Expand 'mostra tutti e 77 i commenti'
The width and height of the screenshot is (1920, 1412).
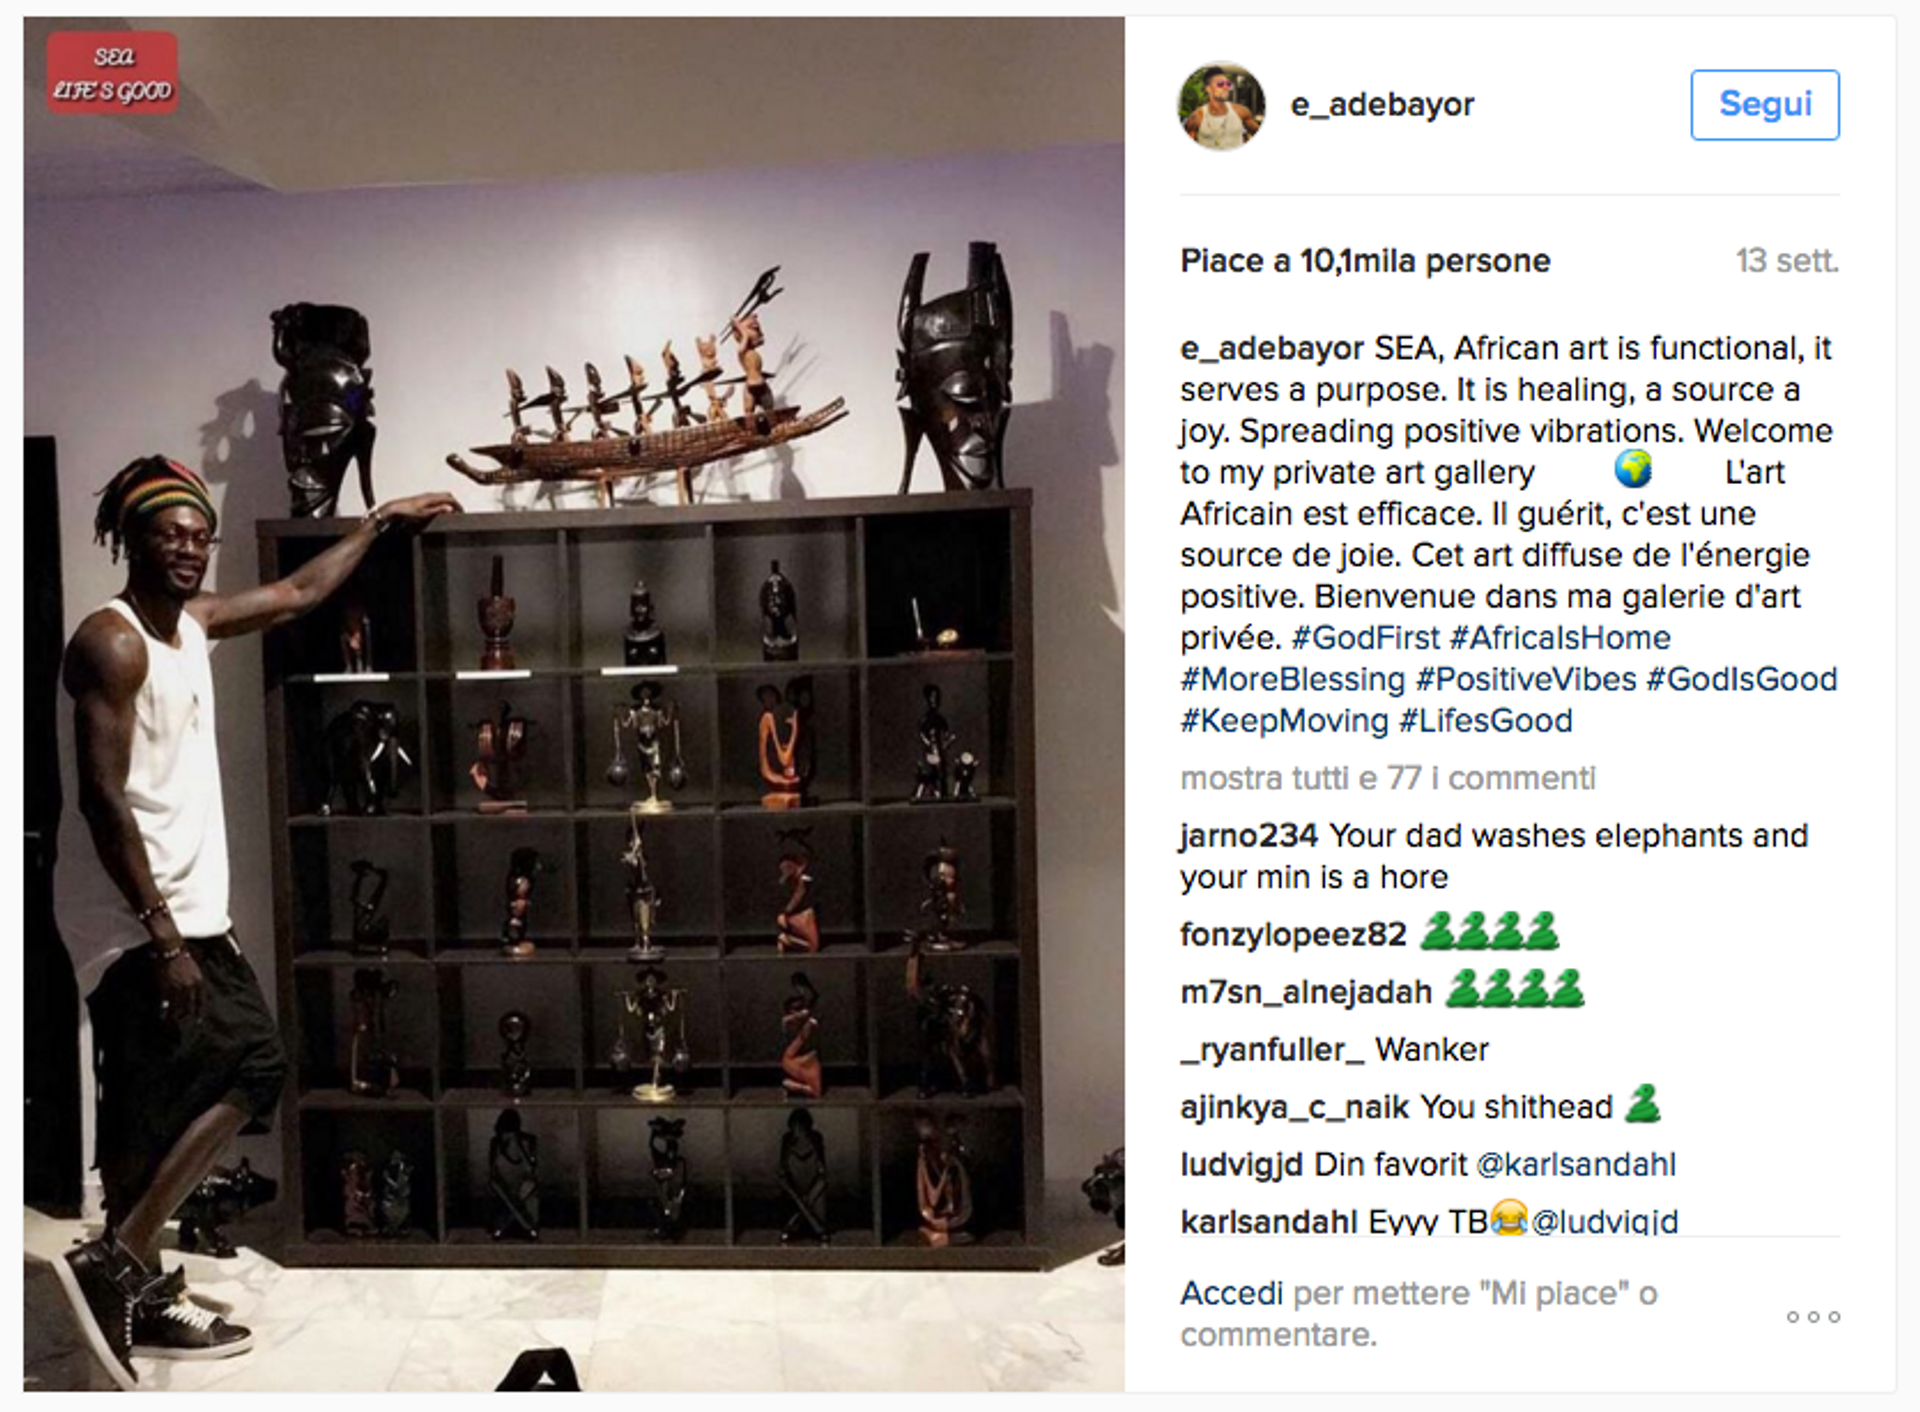click(1387, 778)
